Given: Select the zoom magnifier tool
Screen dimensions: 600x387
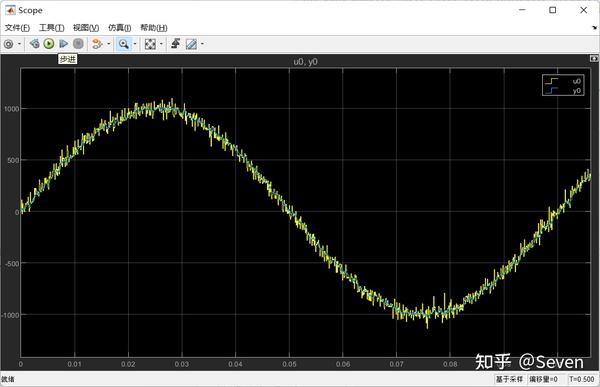Looking at the screenshot, I should (123, 44).
